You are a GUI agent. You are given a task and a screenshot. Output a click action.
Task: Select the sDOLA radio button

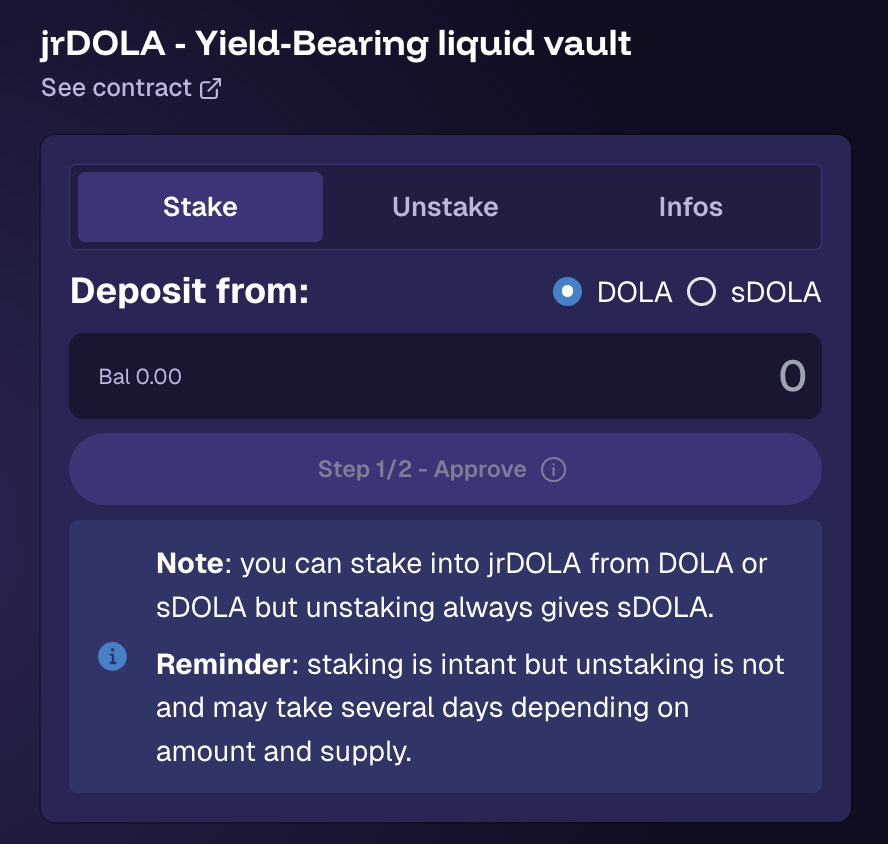click(702, 292)
